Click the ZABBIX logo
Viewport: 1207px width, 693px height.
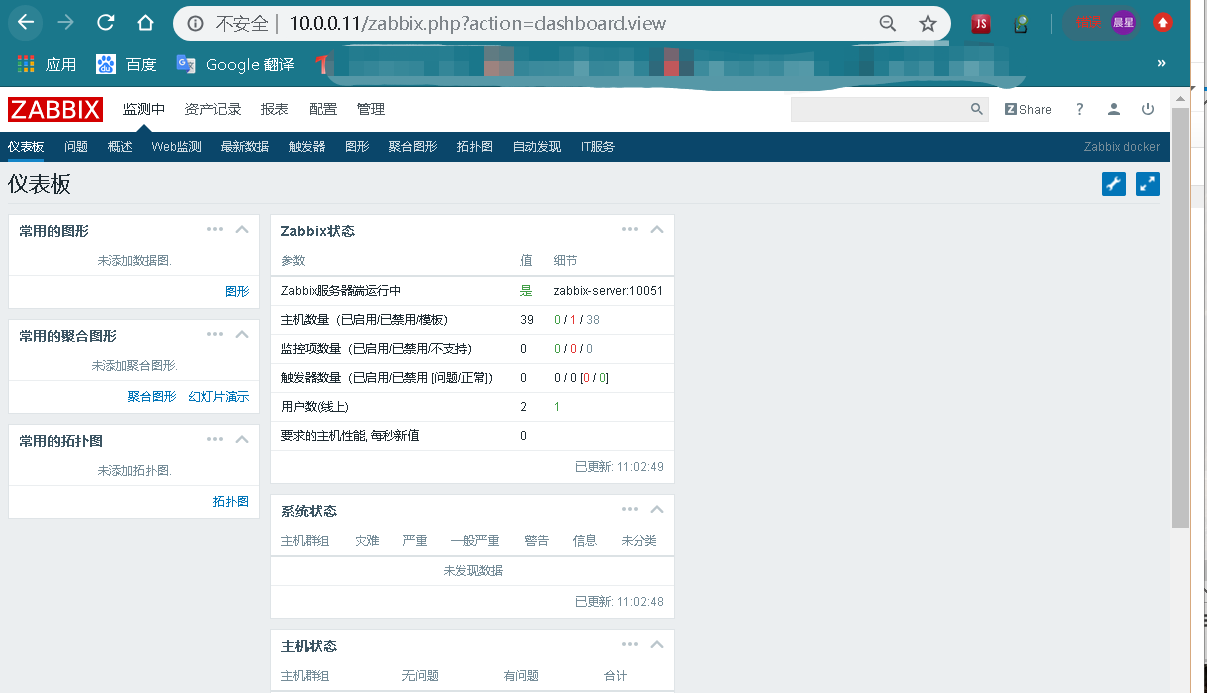(x=55, y=109)
